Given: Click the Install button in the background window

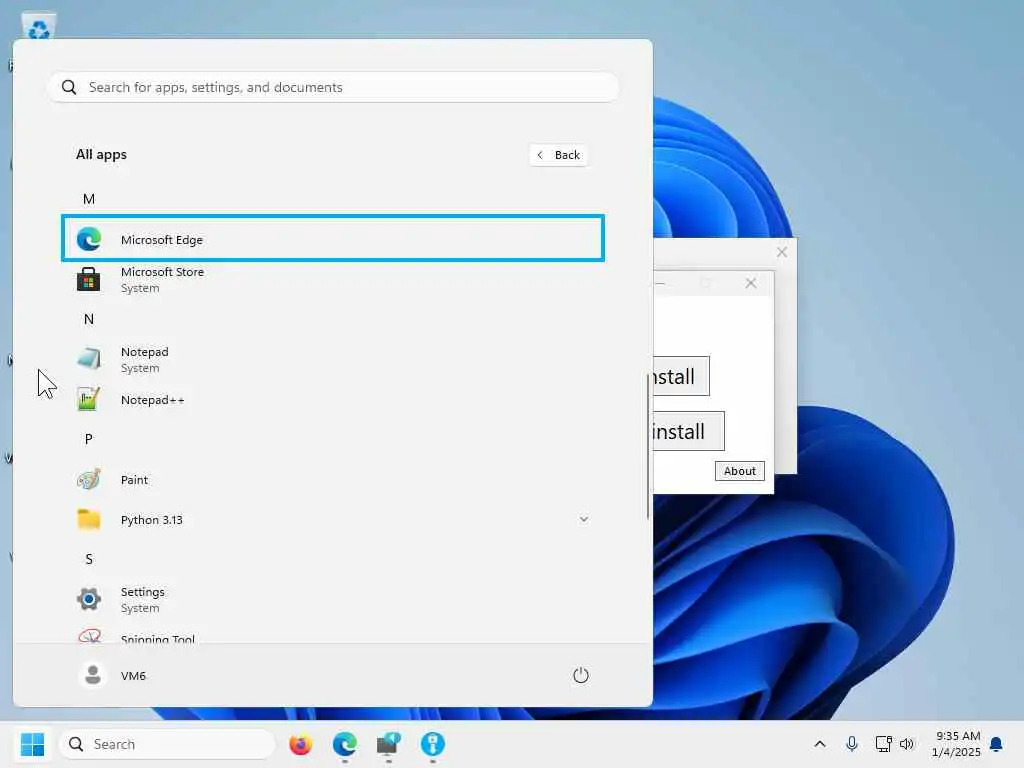Looking at the screenshot, I should click(681, 376).
